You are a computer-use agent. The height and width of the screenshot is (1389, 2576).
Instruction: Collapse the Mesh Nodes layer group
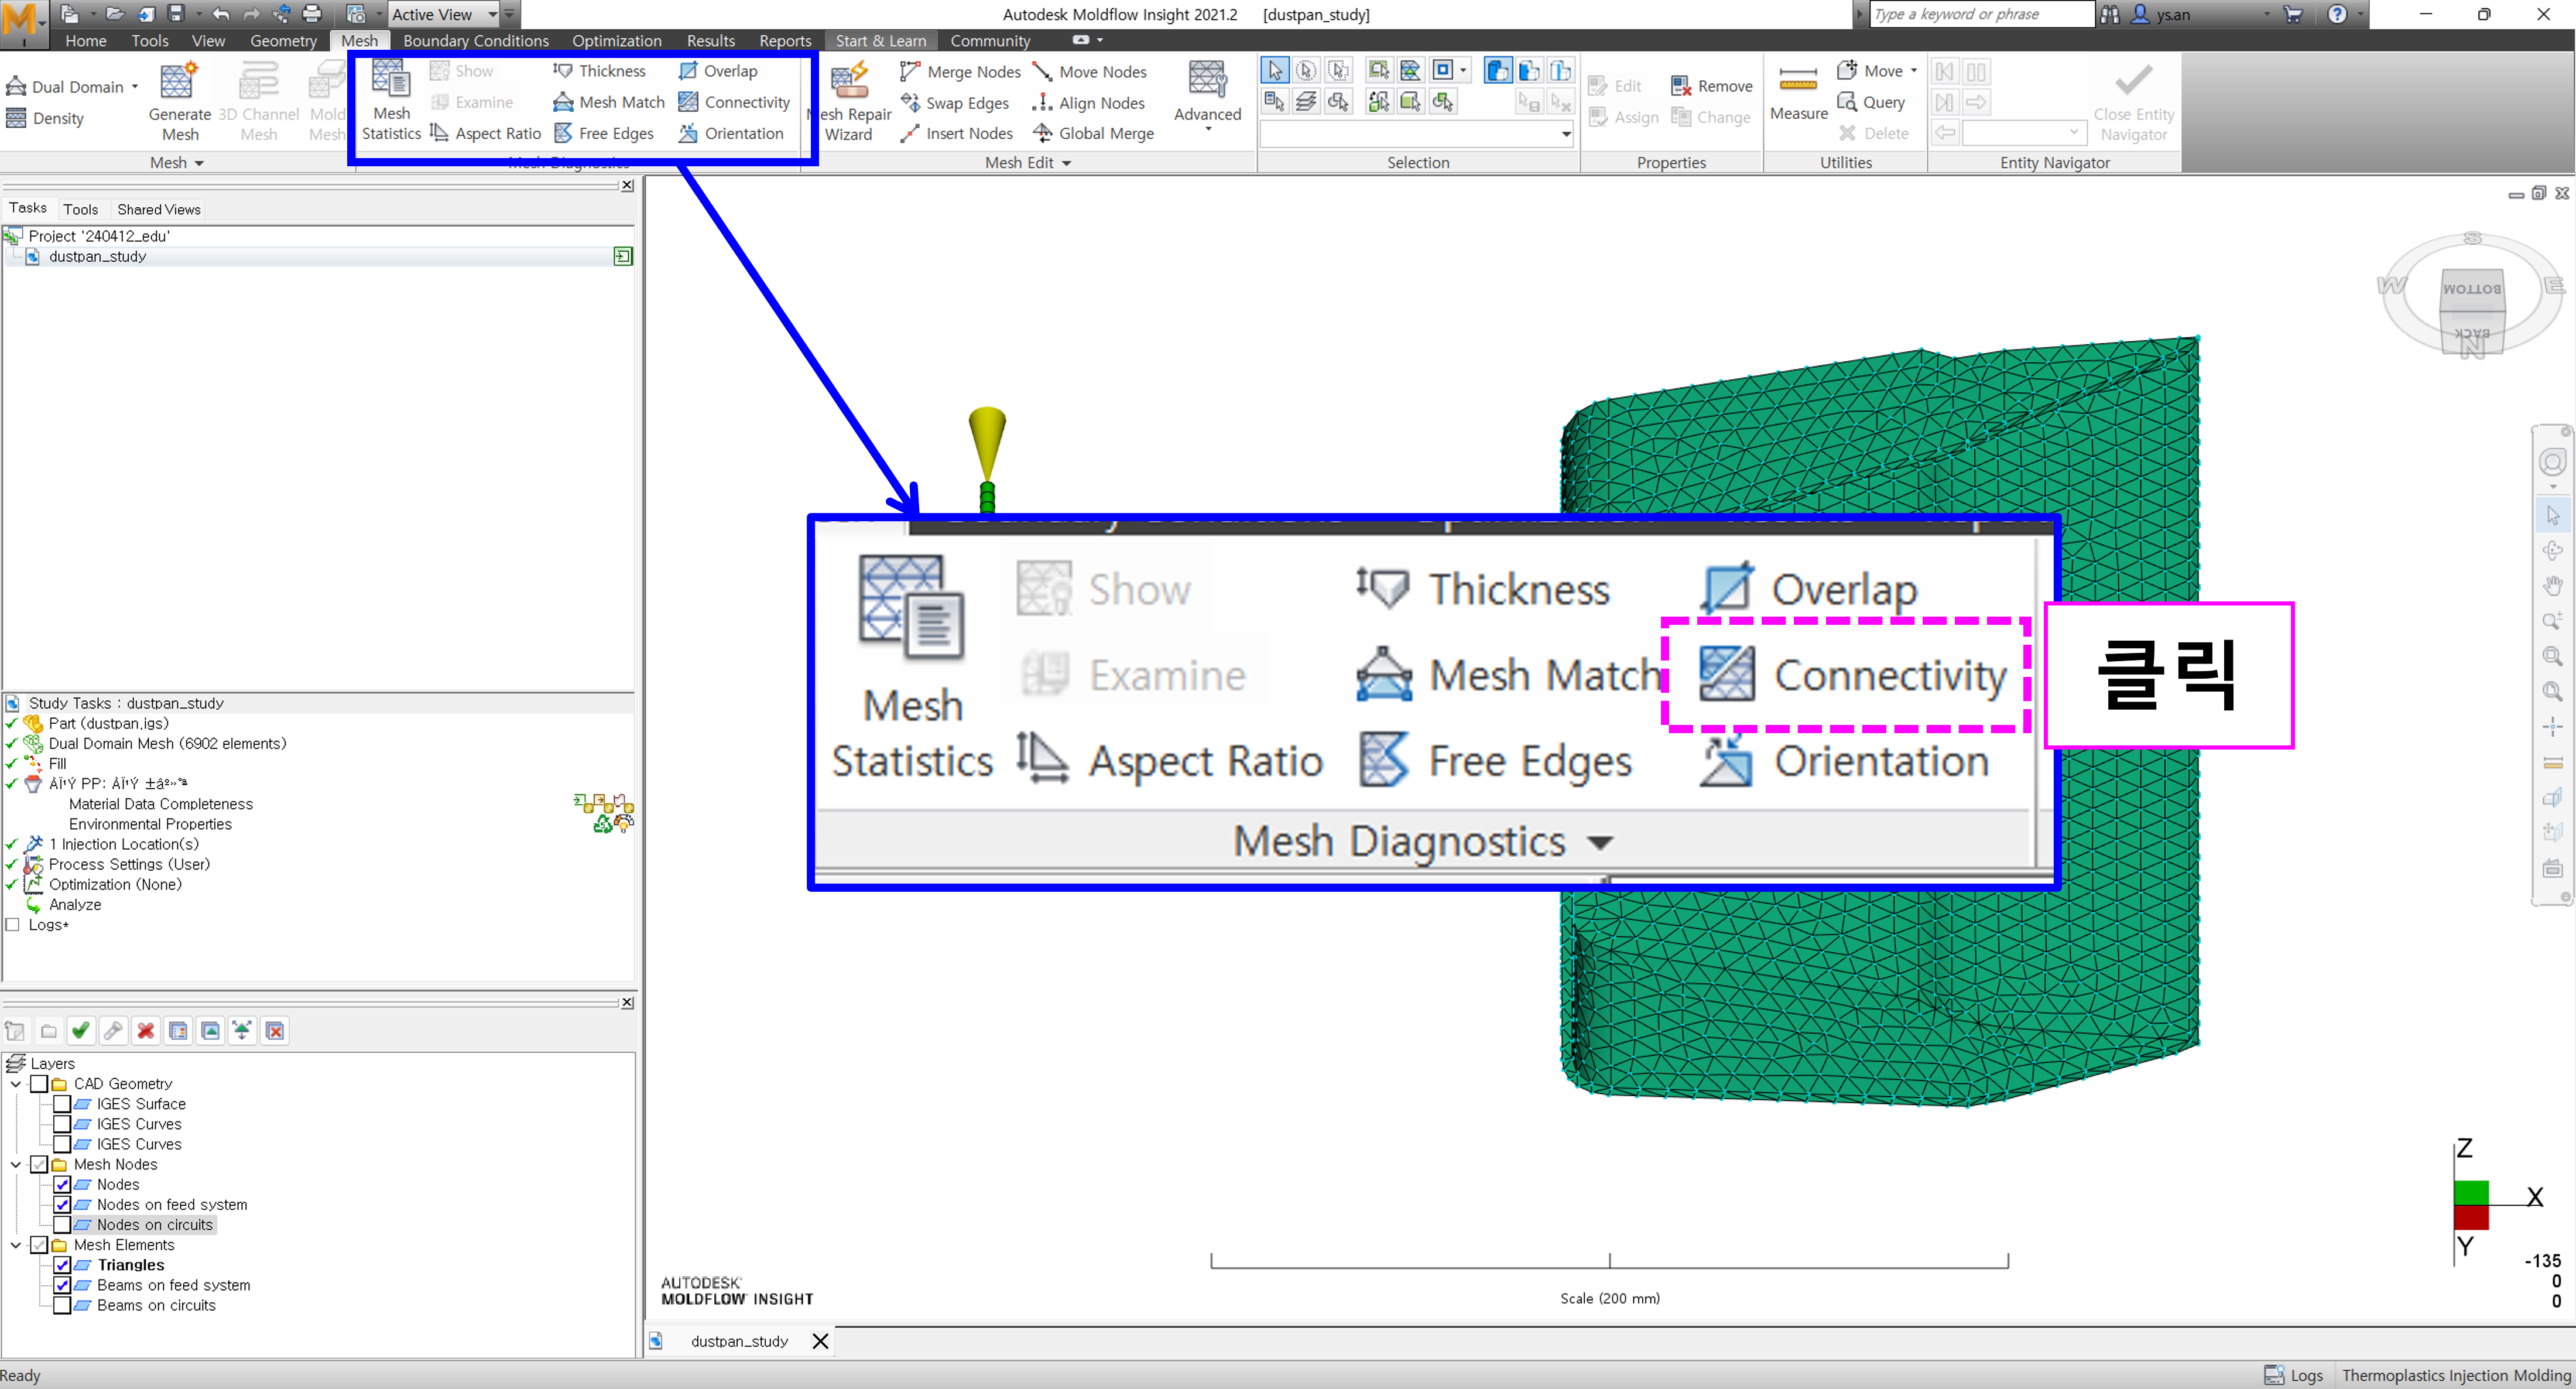(x=16, y=1164)
